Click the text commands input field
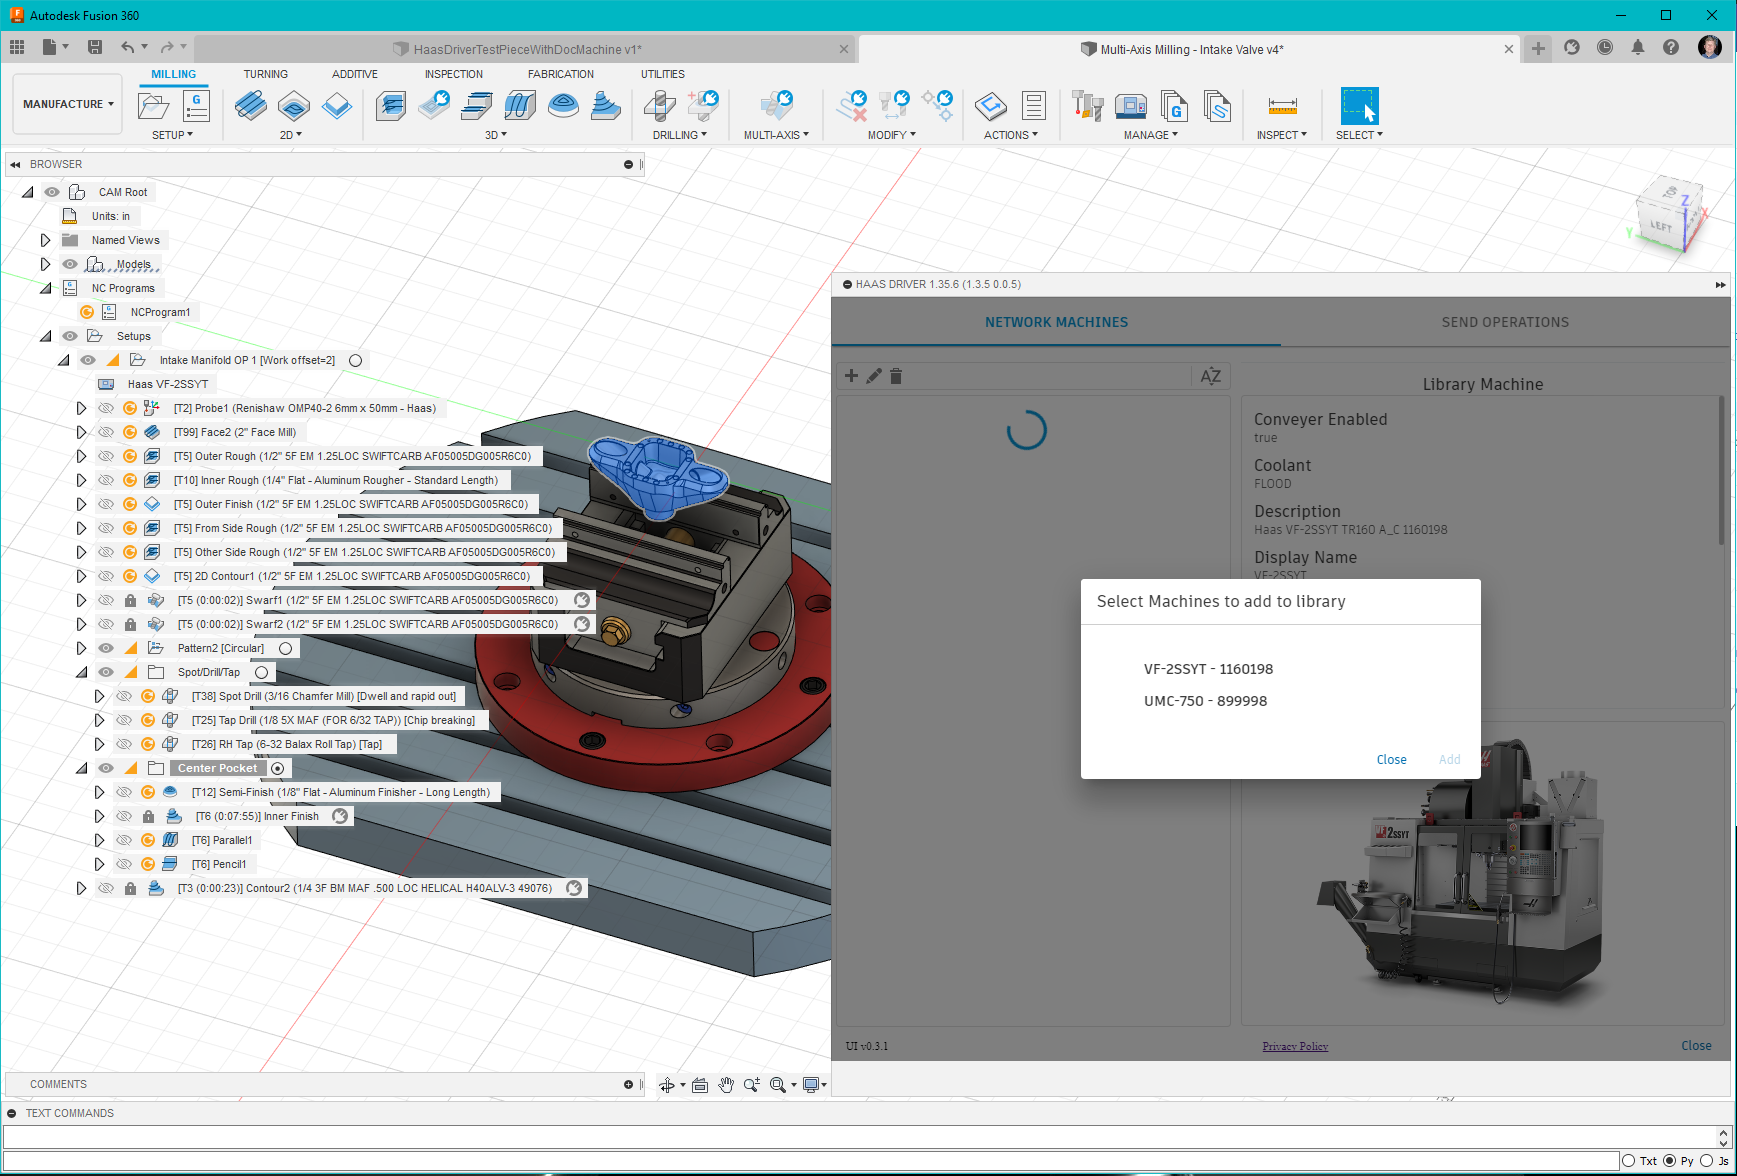 pyautogui.click(x=810, y=1161)
